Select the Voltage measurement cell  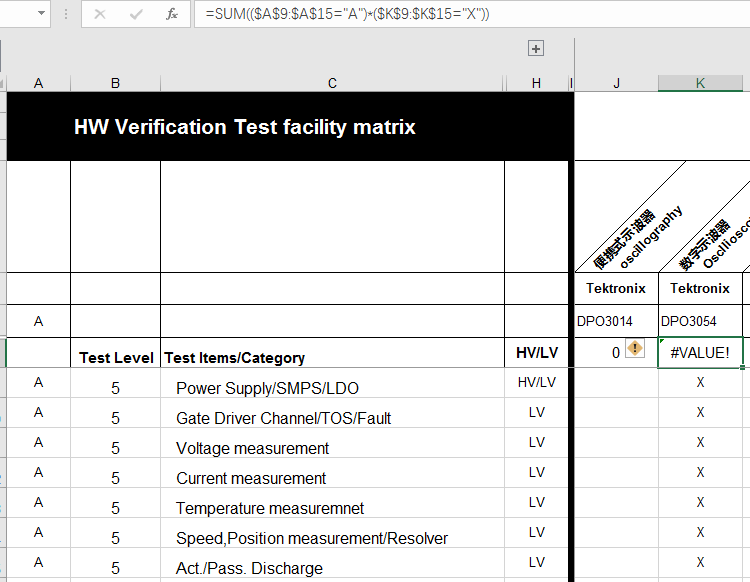click(x=332, y=443)
